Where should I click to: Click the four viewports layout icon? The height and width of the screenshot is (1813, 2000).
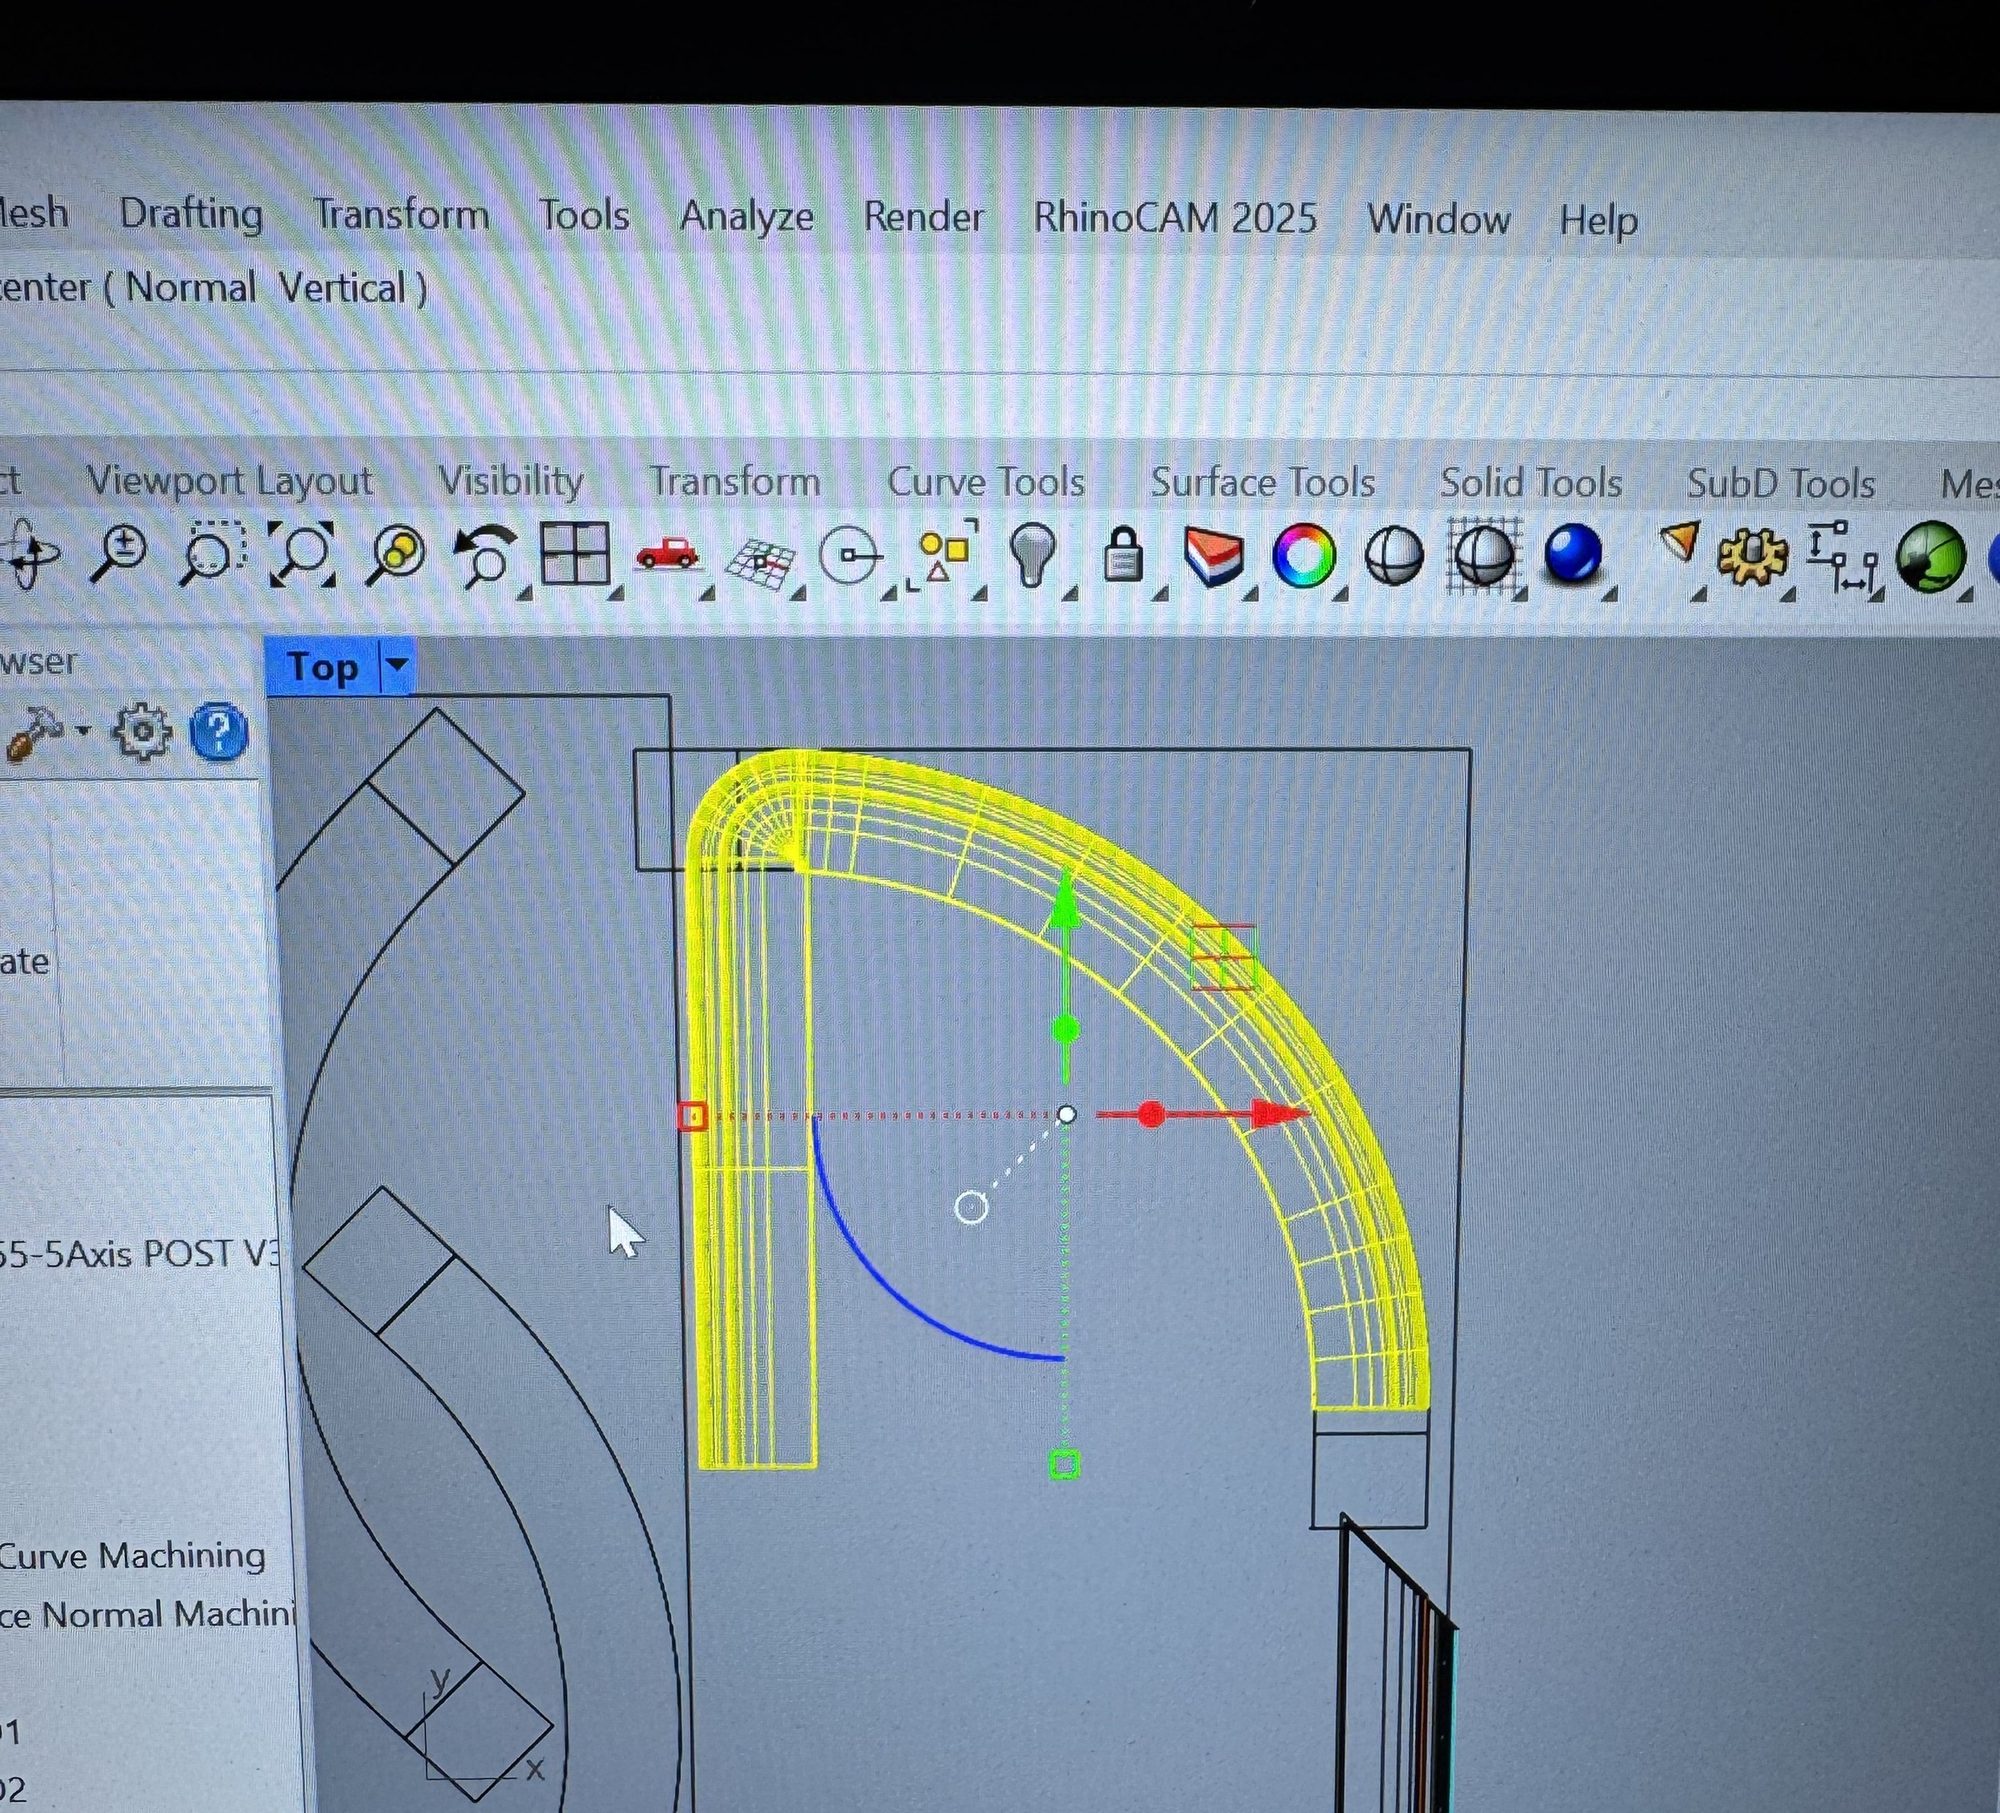tap(575, 553)
